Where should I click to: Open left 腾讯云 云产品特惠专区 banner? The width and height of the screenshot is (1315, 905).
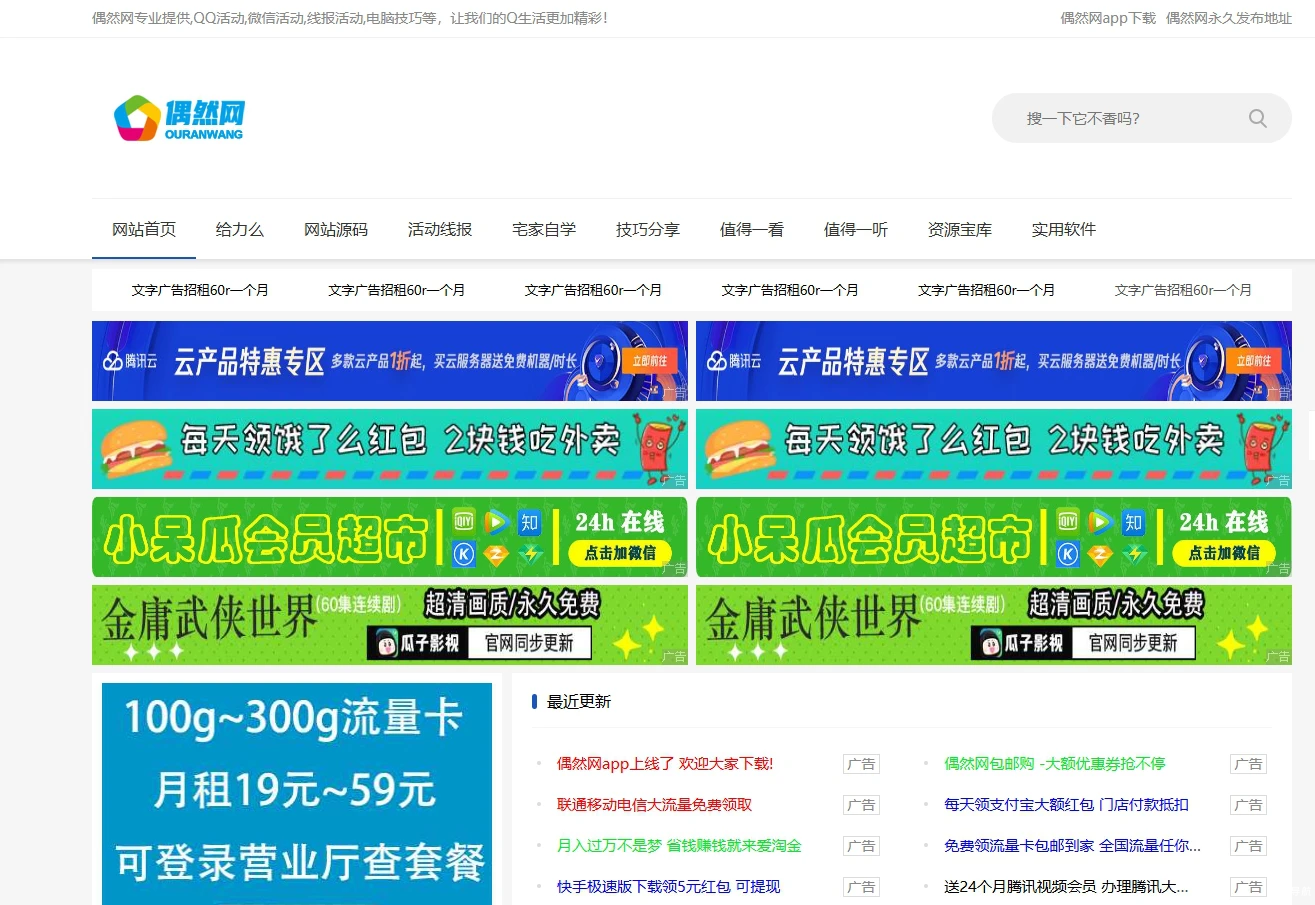390,361
